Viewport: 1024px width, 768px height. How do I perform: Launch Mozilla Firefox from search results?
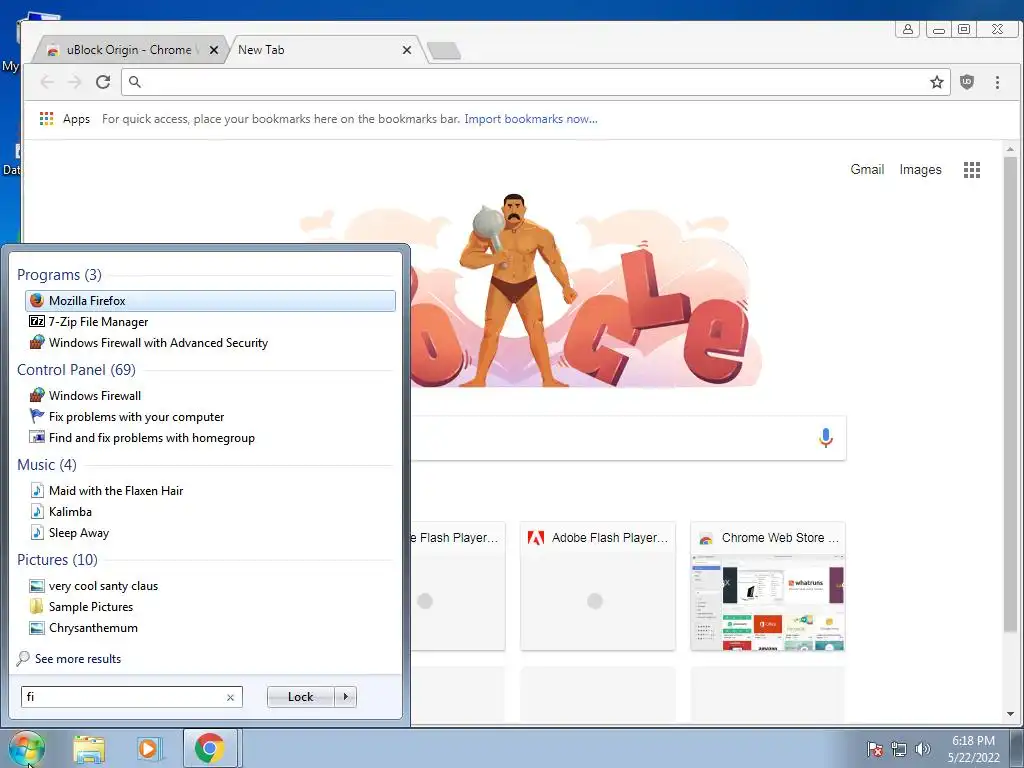210,300
